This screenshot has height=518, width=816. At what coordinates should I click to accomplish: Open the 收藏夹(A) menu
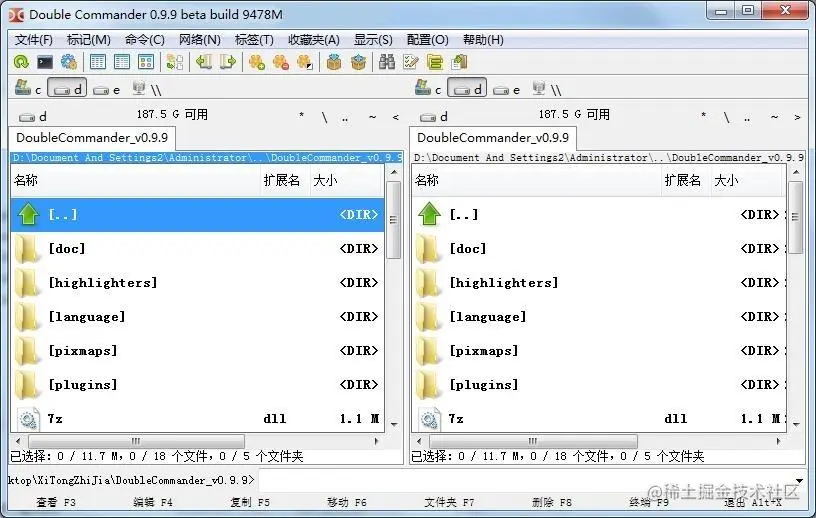[314, 40]
